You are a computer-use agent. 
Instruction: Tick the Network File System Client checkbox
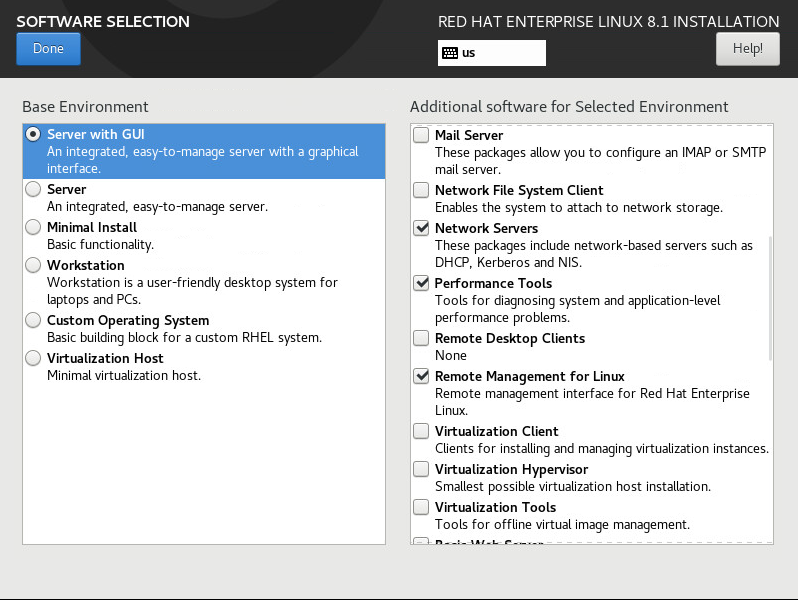421,190
